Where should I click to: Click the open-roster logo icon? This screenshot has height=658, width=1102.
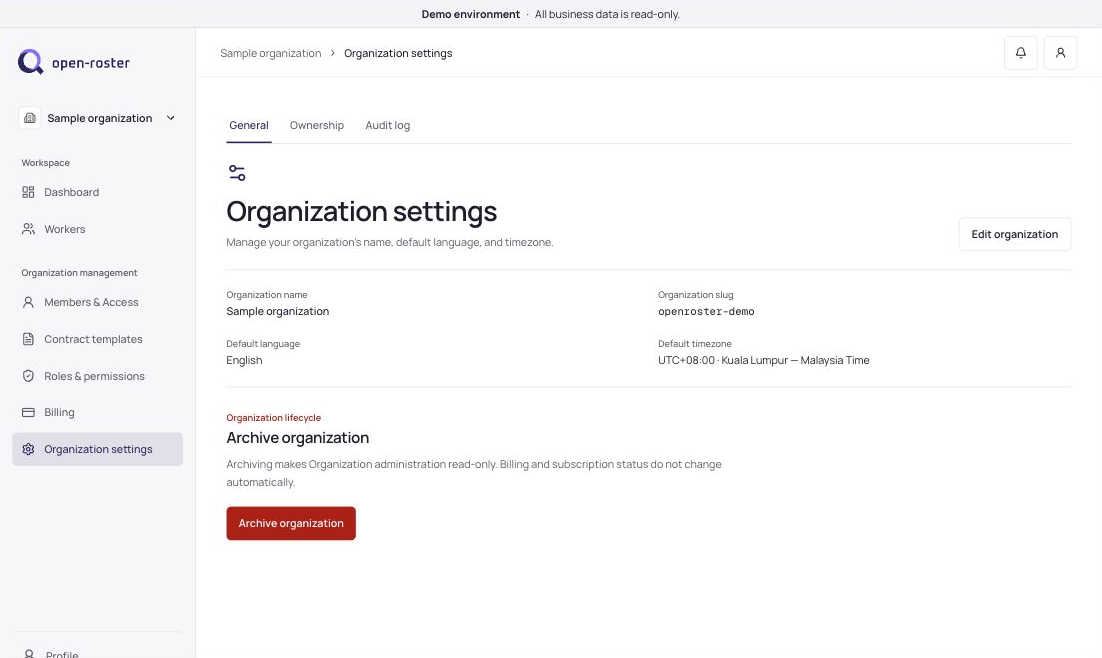coord(30,62)
